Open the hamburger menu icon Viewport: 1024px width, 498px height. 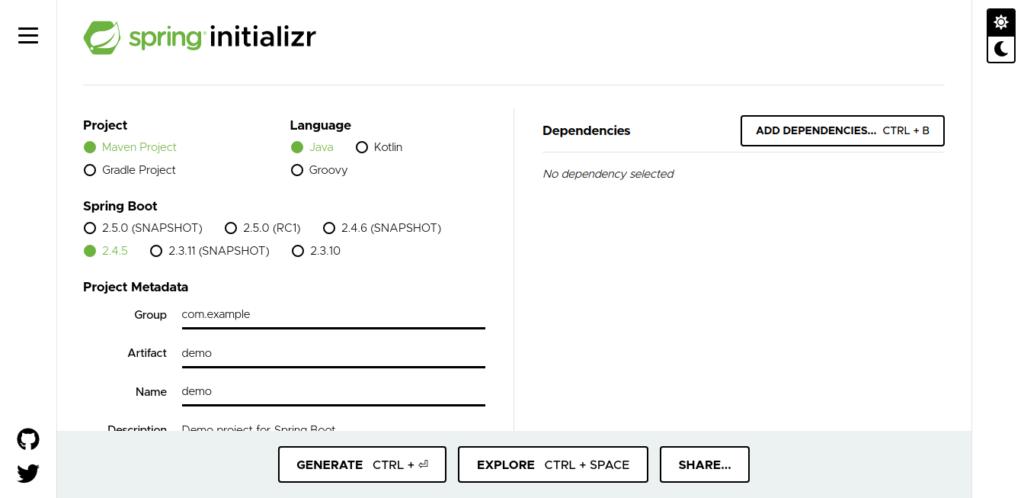28,36
